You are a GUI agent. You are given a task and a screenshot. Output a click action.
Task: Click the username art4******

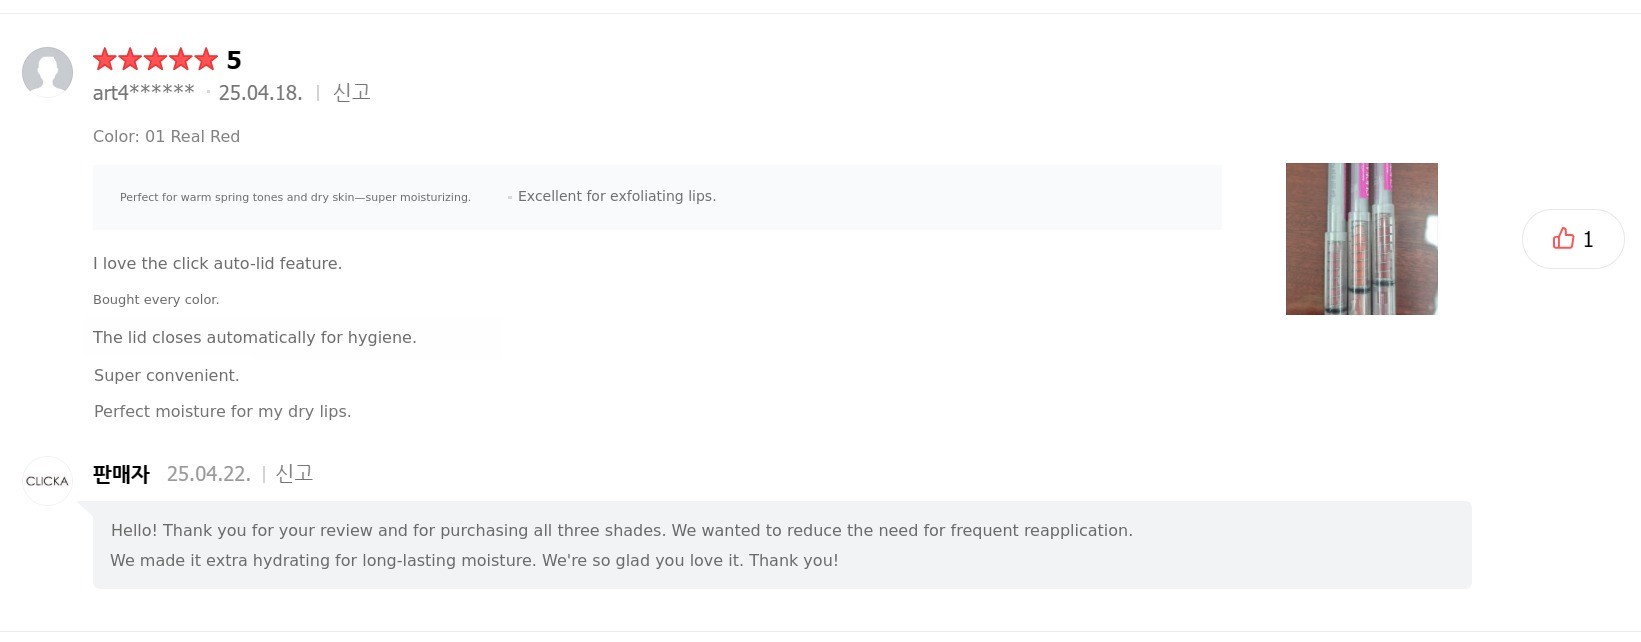pyautogui.click(x=143, y=93)
